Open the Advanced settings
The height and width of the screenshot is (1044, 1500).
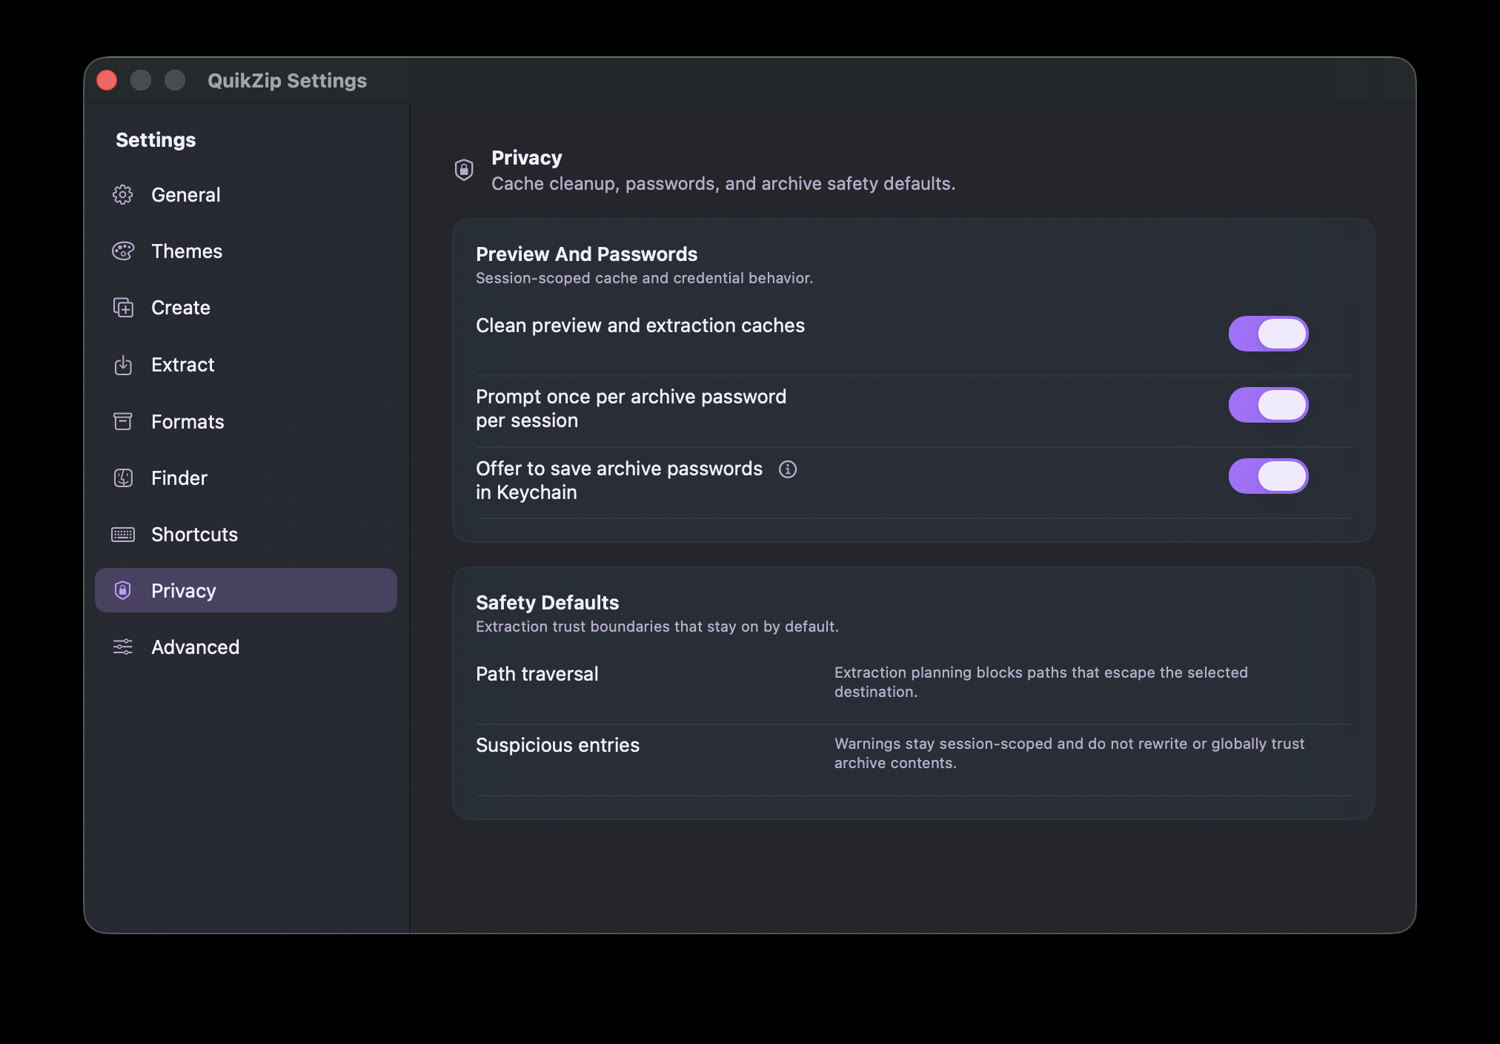click(246, 647)
